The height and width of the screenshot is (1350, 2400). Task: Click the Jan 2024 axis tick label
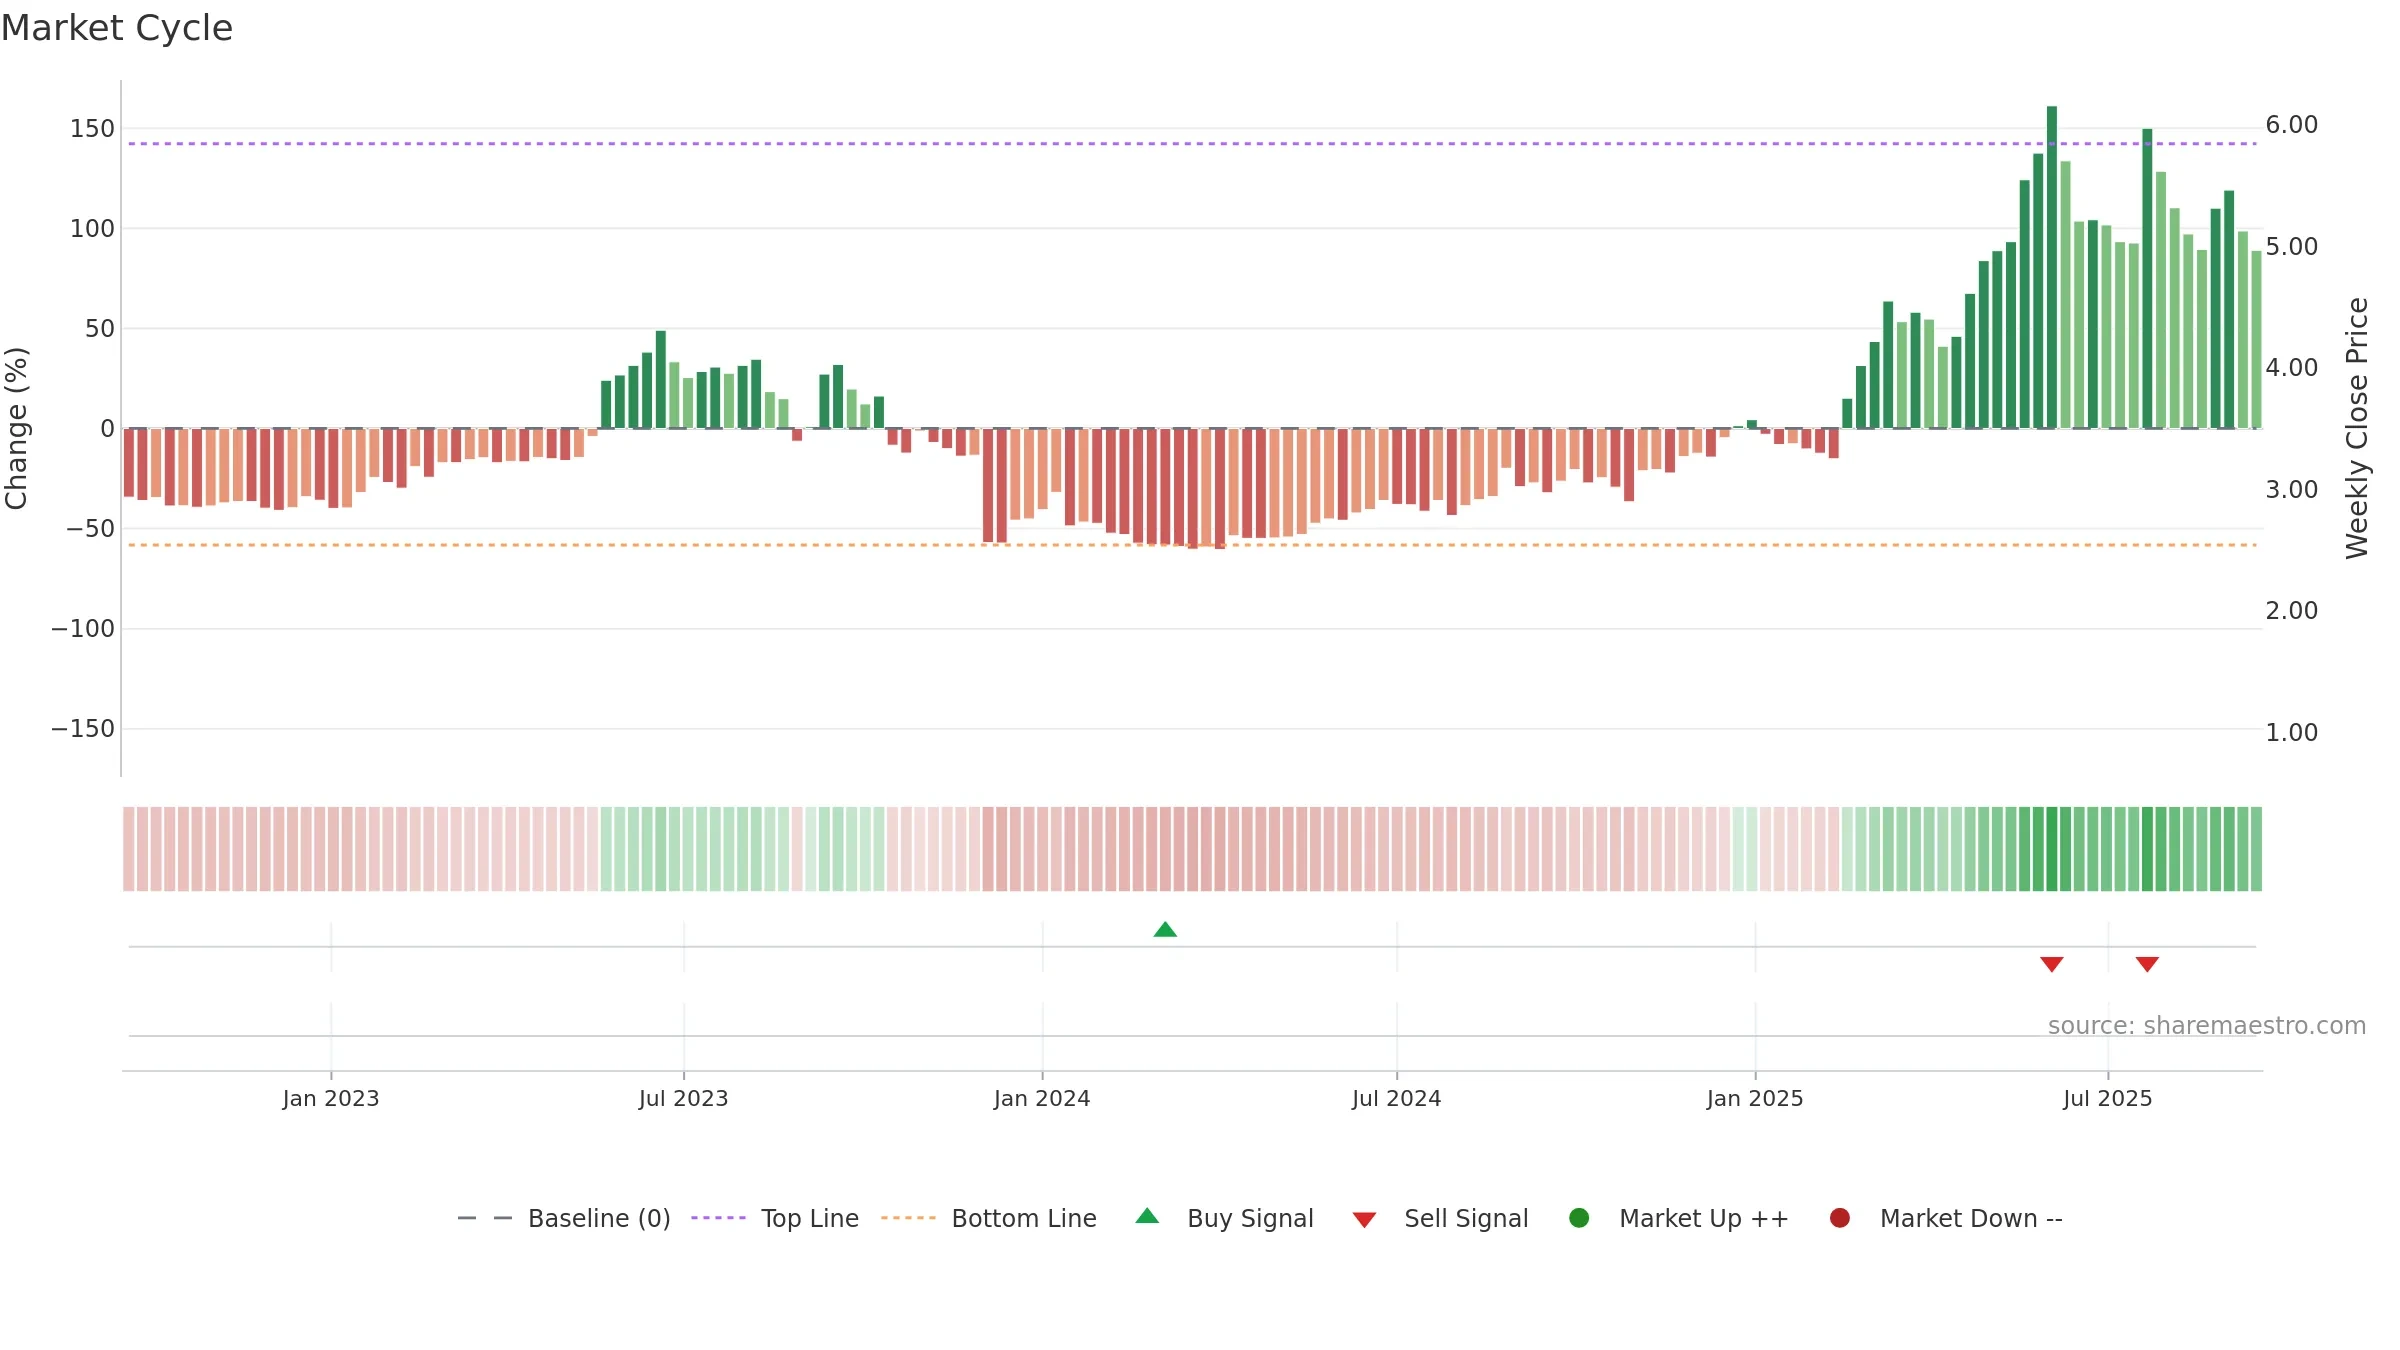[1042, 1098]
